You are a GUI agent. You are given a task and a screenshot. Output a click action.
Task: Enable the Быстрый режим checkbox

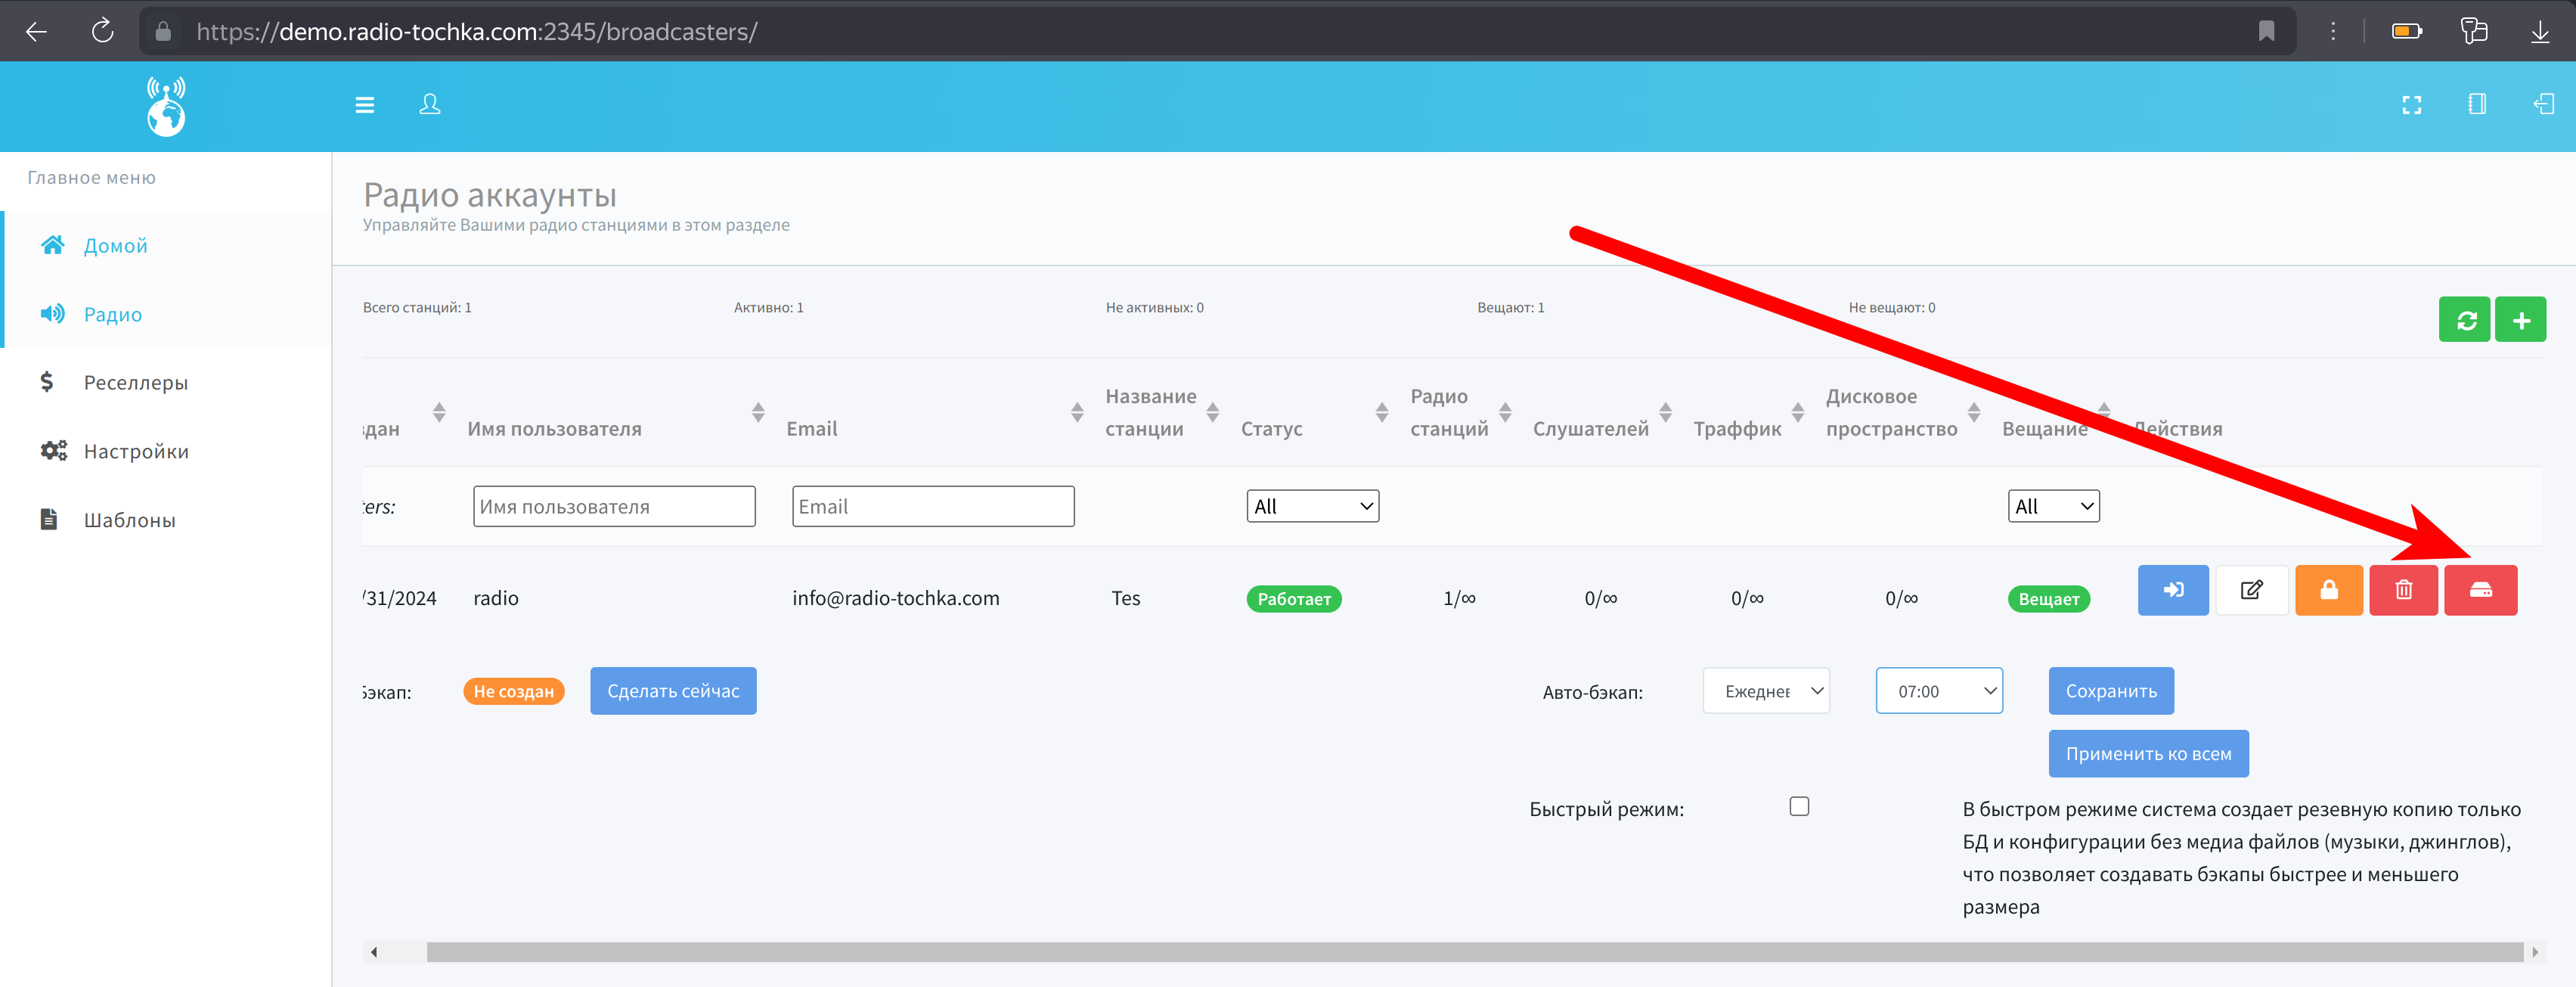(1798, 806)
